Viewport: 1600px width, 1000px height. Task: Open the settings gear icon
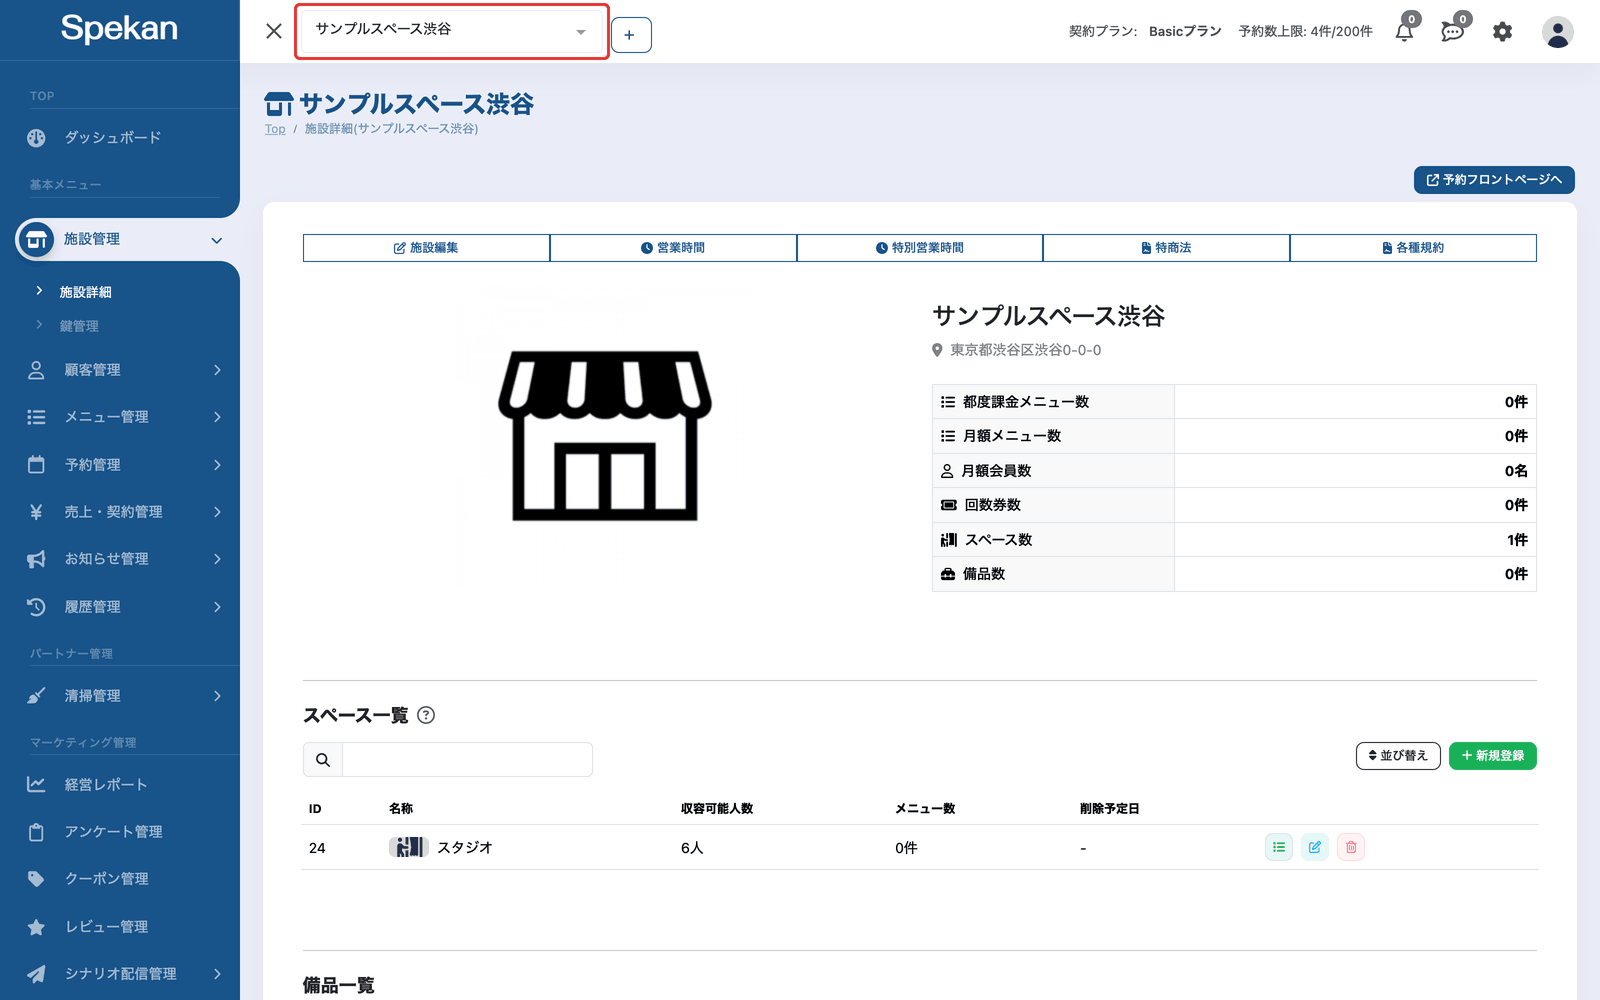tap(1502, 32)
